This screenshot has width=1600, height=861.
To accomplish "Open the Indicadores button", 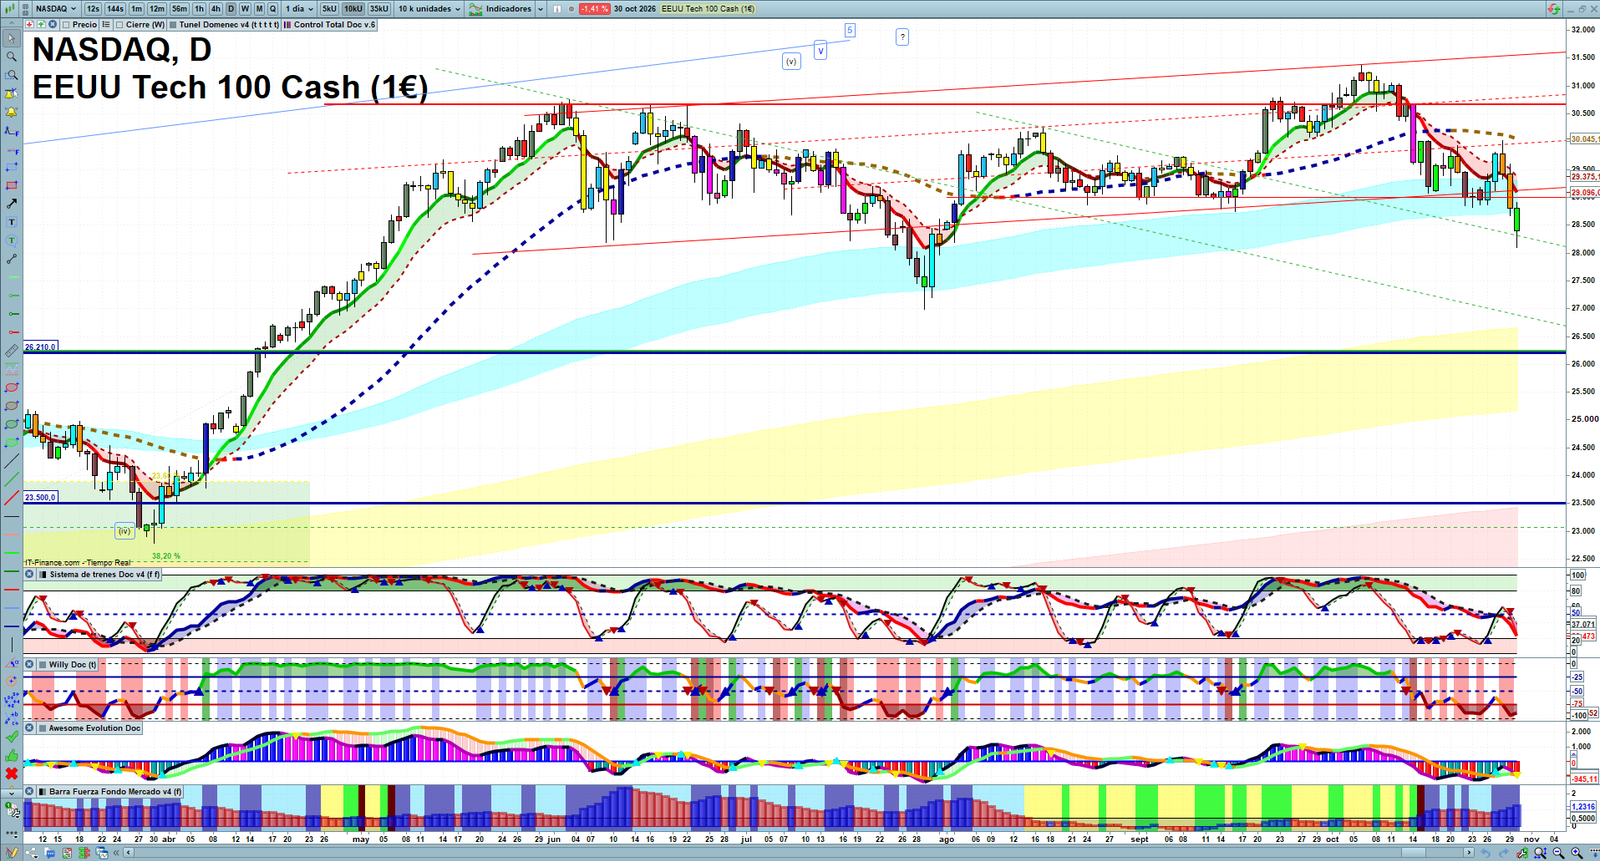I will [x=501, y=9].
